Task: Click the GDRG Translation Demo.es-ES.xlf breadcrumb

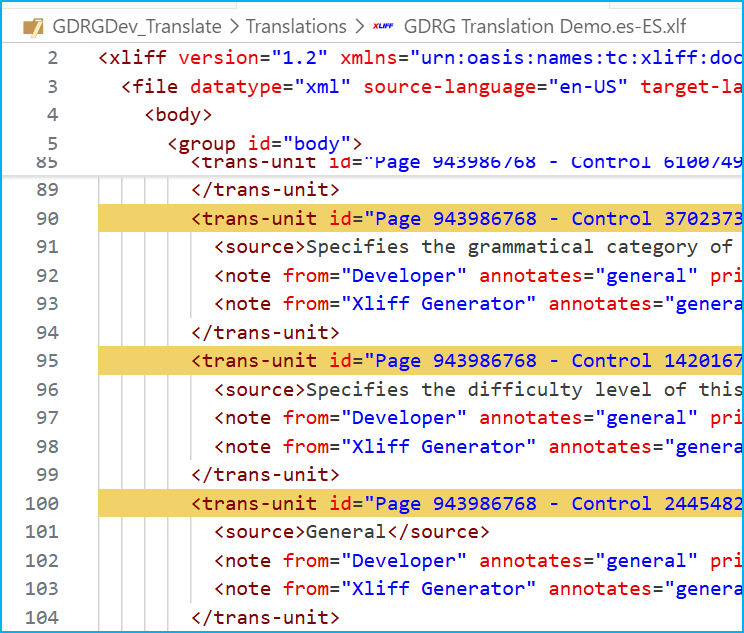Action: click(x=545, y=26)
